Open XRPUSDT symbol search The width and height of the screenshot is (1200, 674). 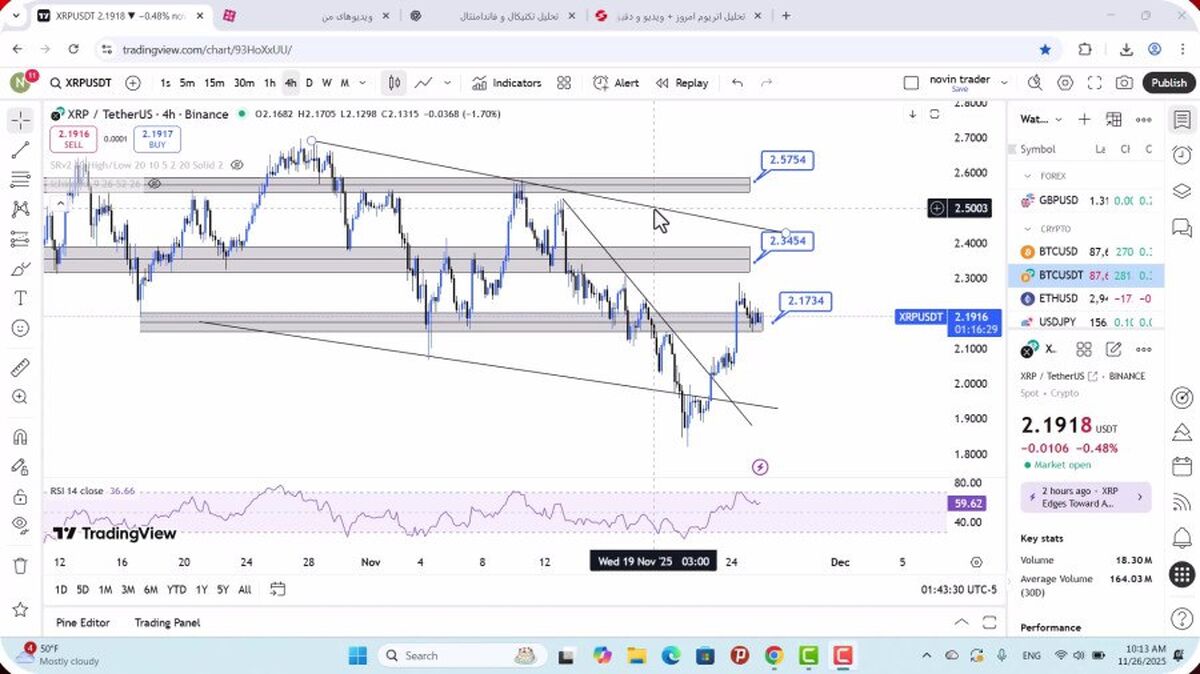[81, 83]
